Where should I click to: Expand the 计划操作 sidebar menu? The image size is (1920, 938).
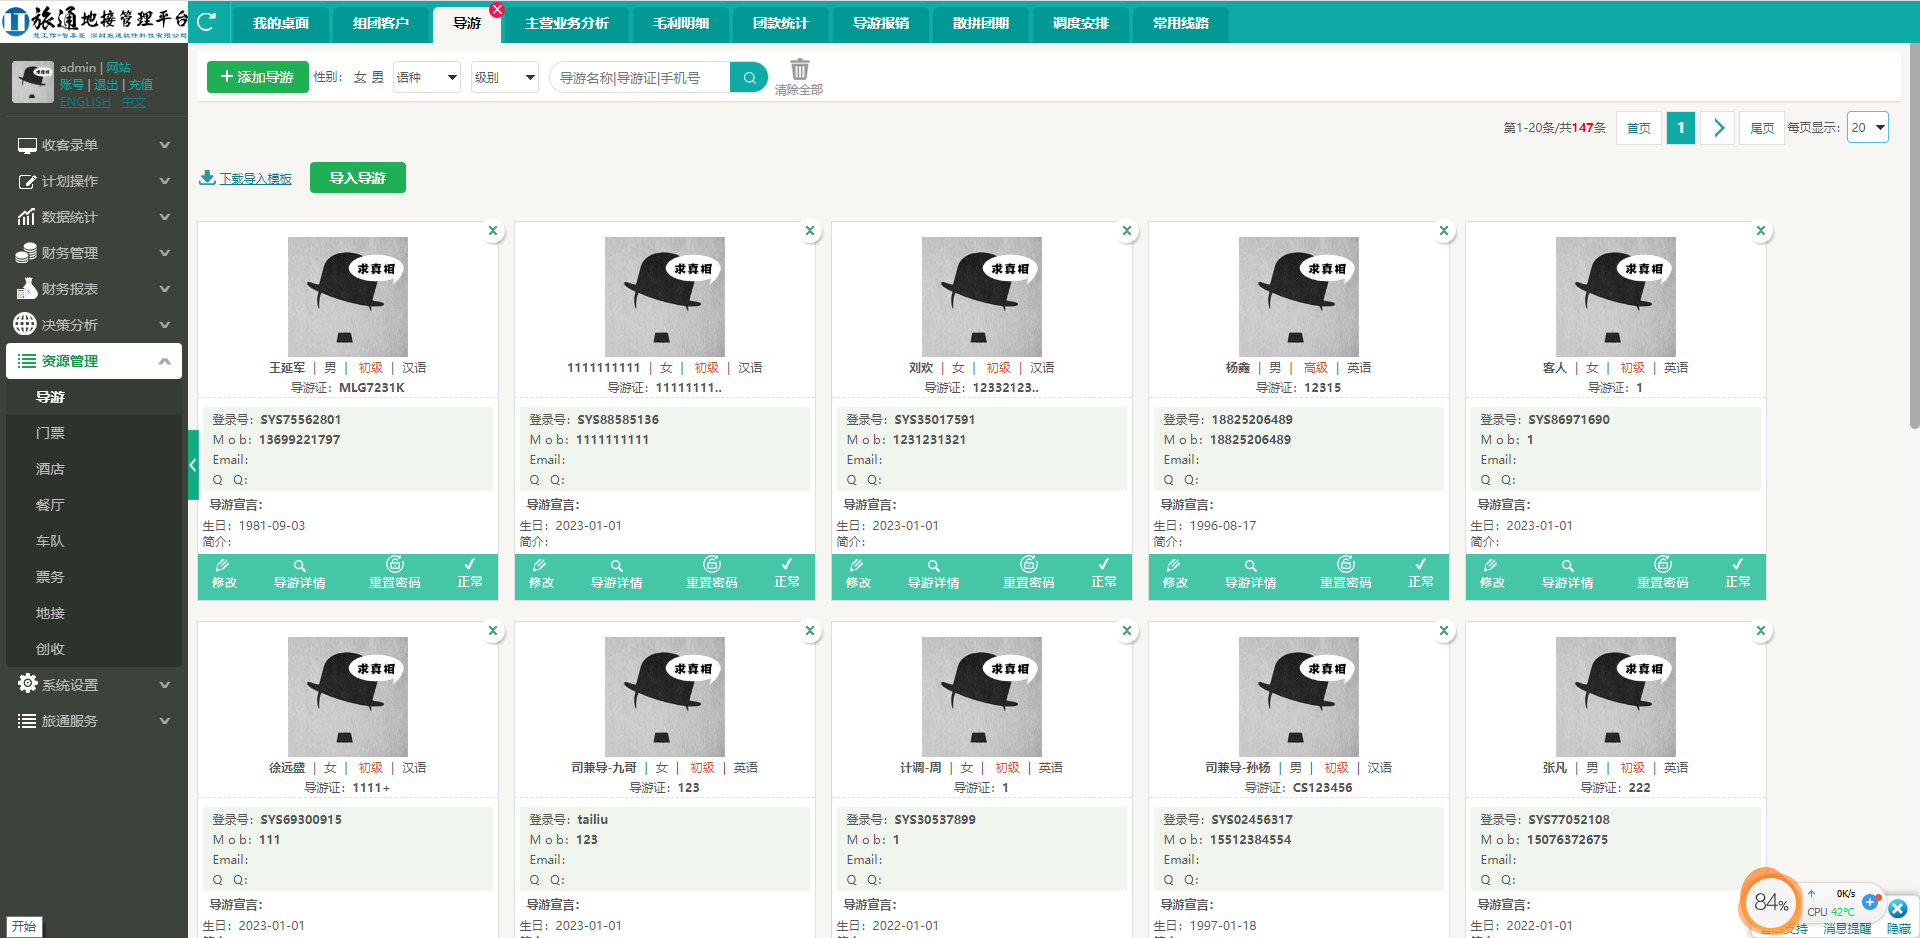(94, 181)
